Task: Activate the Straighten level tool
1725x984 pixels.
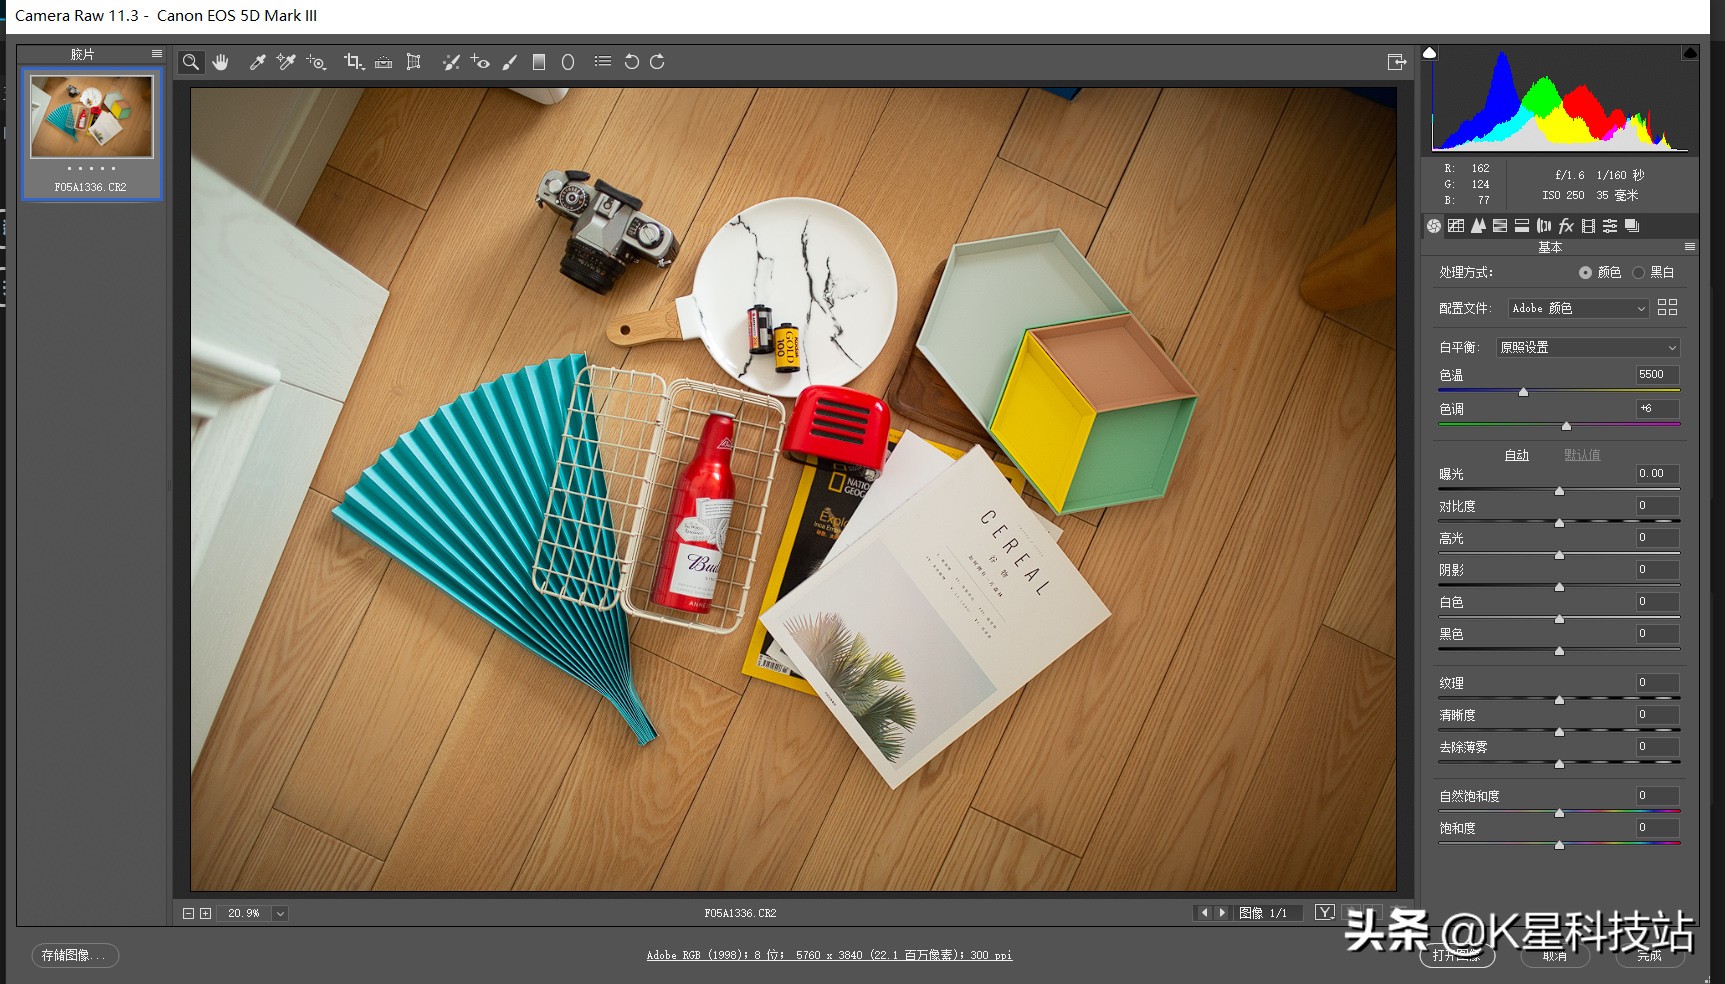Action: click(x=383, y=62)
